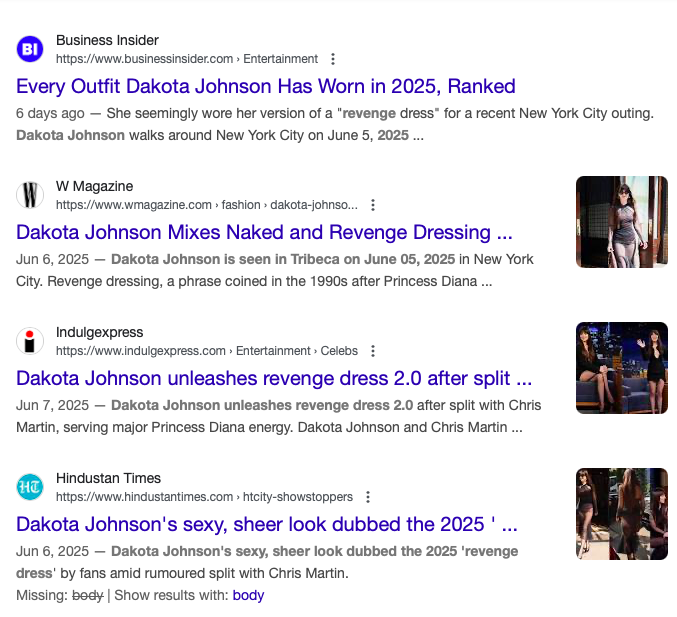Click the '6 days ago' date text

[x=50, y=113]
